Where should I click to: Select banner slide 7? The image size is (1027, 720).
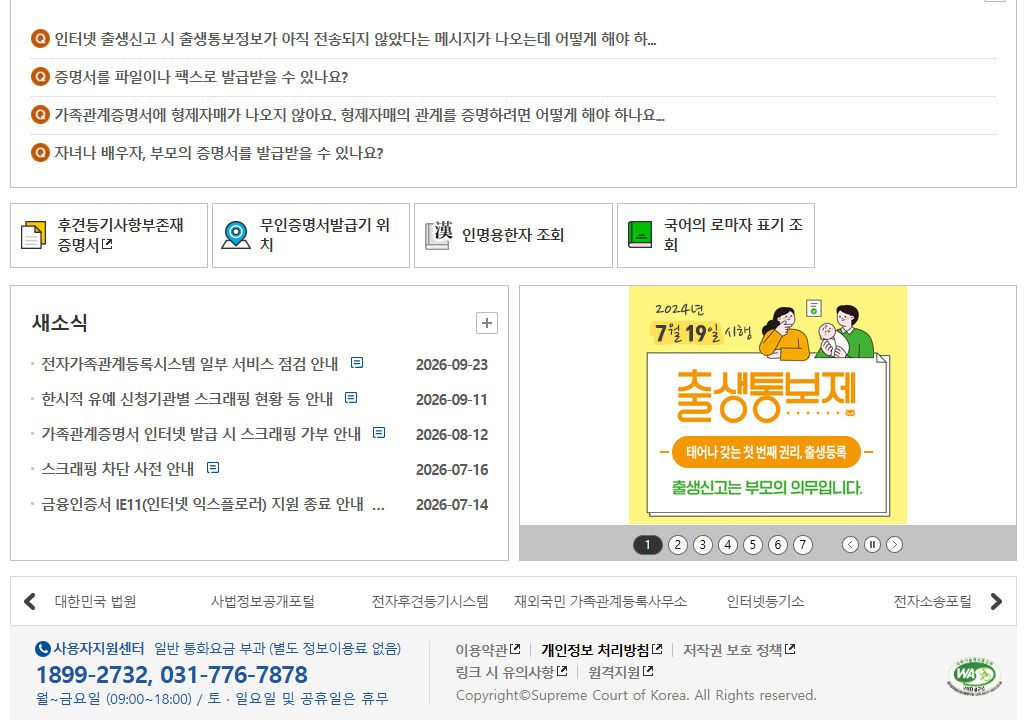pos(802,545)
